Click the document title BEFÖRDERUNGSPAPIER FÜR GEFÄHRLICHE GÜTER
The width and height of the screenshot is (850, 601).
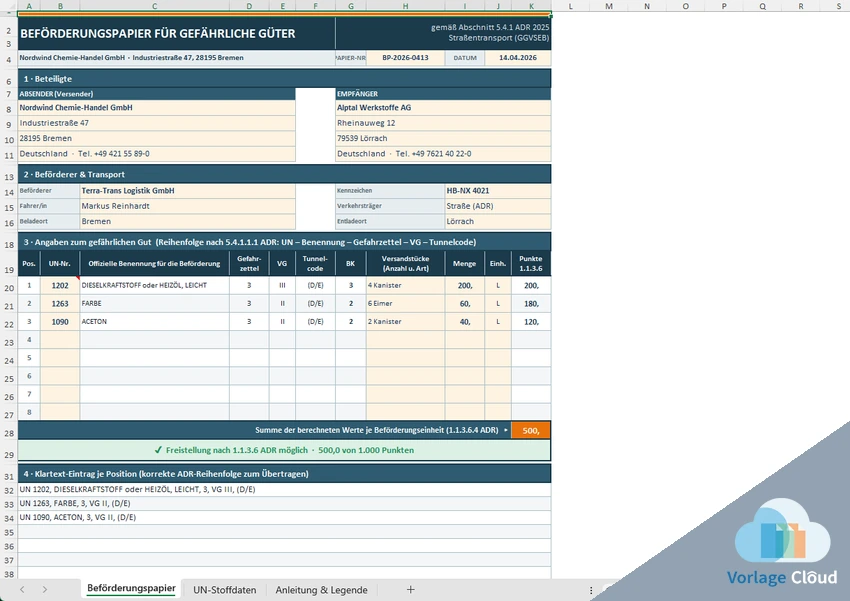click(158, 34)
